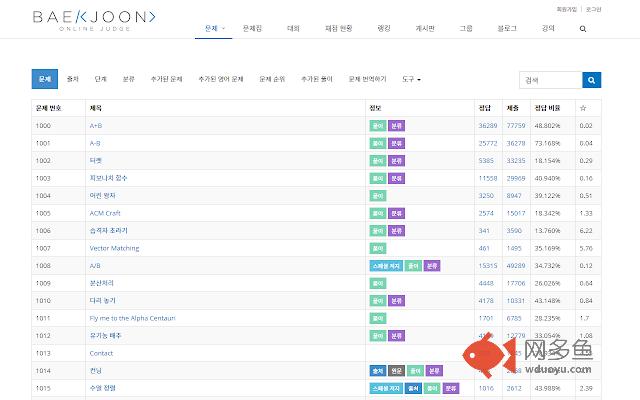This screenshot has width=640, height=400.
Task: Expand the 도구 dropdown in the sub-navigation
Action: (411, 79)
